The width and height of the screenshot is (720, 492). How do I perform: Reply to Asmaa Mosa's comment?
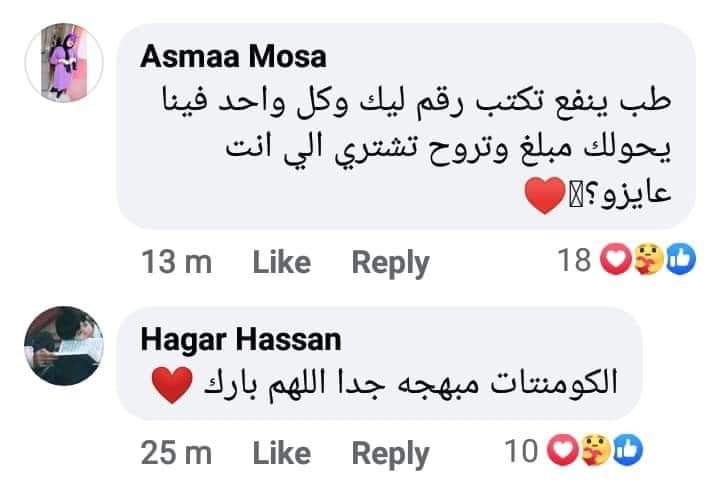tap(391, 262)
